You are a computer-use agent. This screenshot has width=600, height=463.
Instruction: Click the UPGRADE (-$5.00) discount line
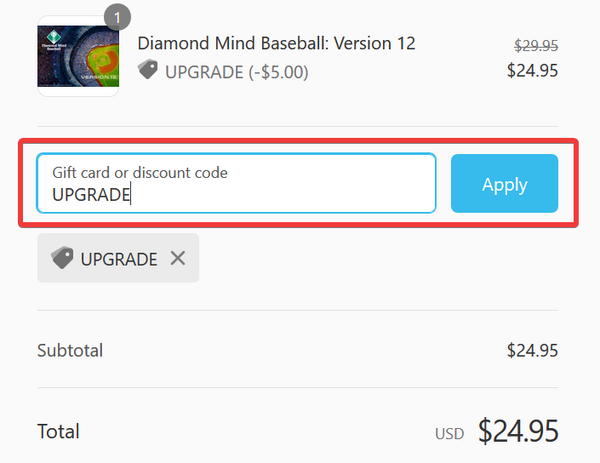(236, 72)
